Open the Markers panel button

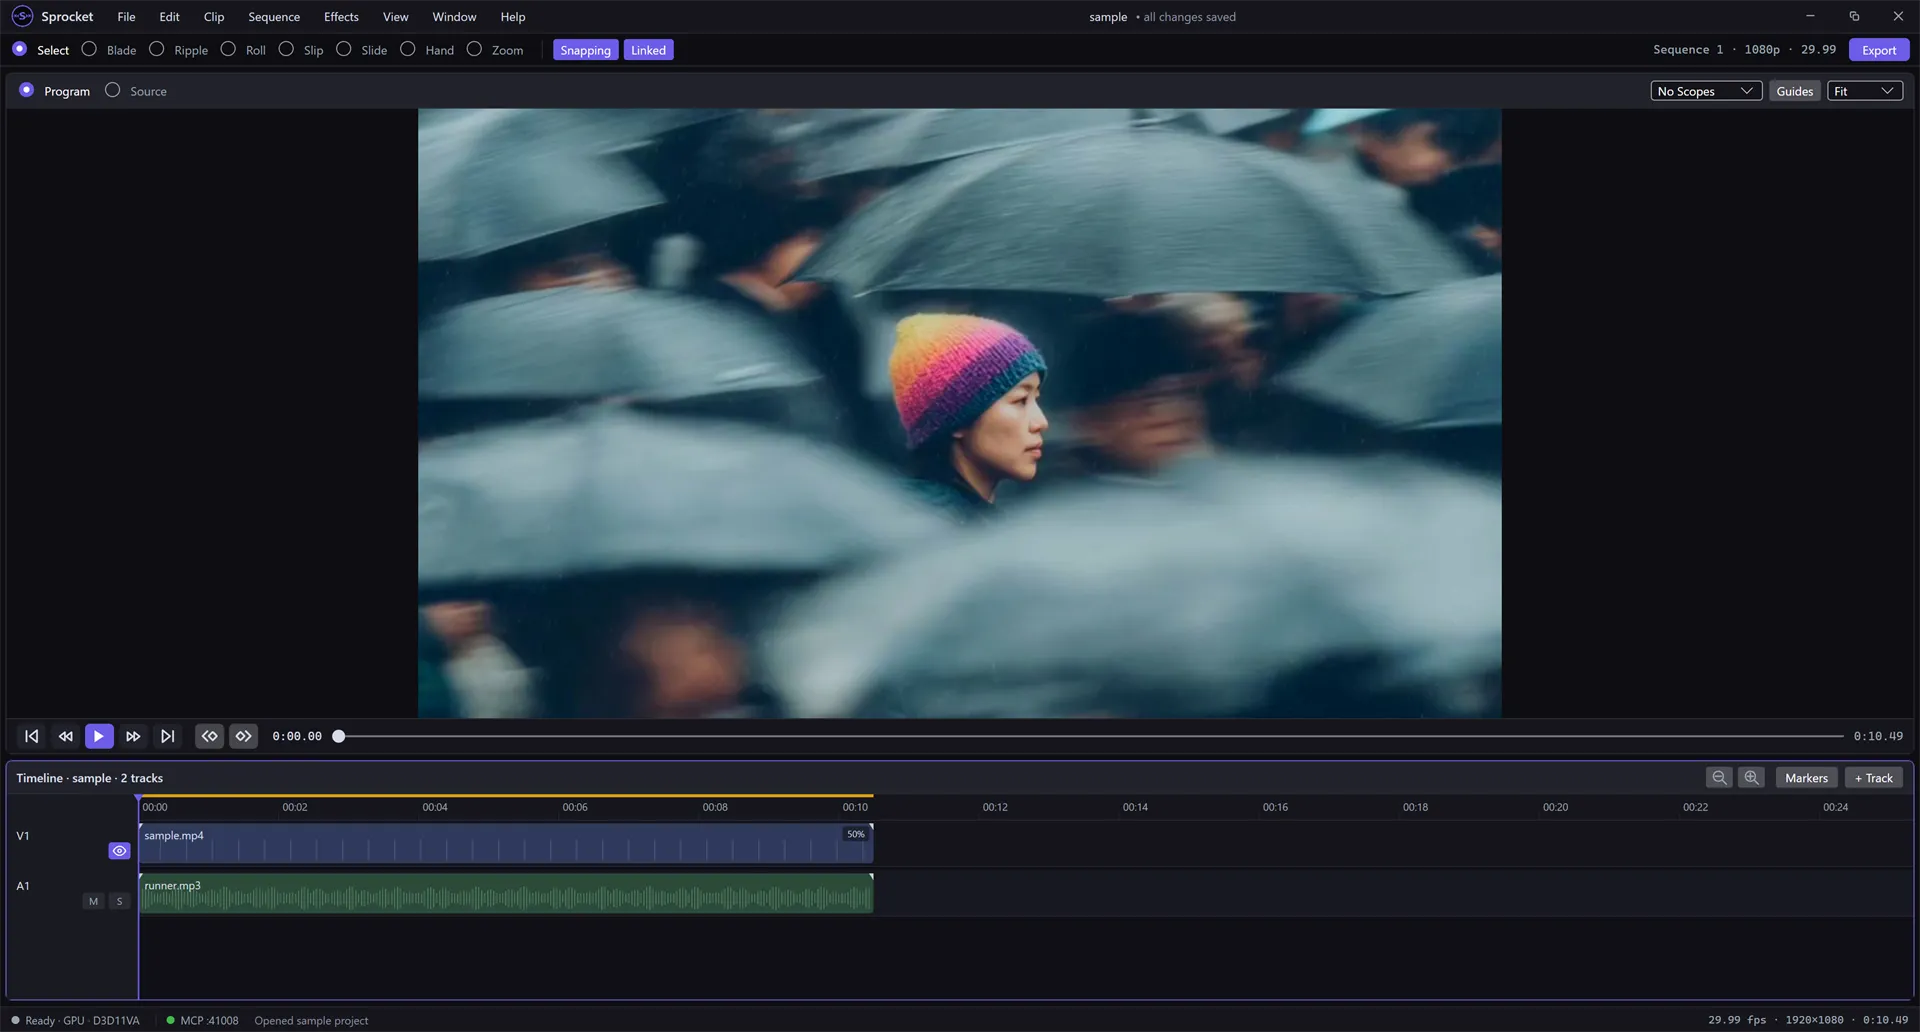click(1806, 778)
